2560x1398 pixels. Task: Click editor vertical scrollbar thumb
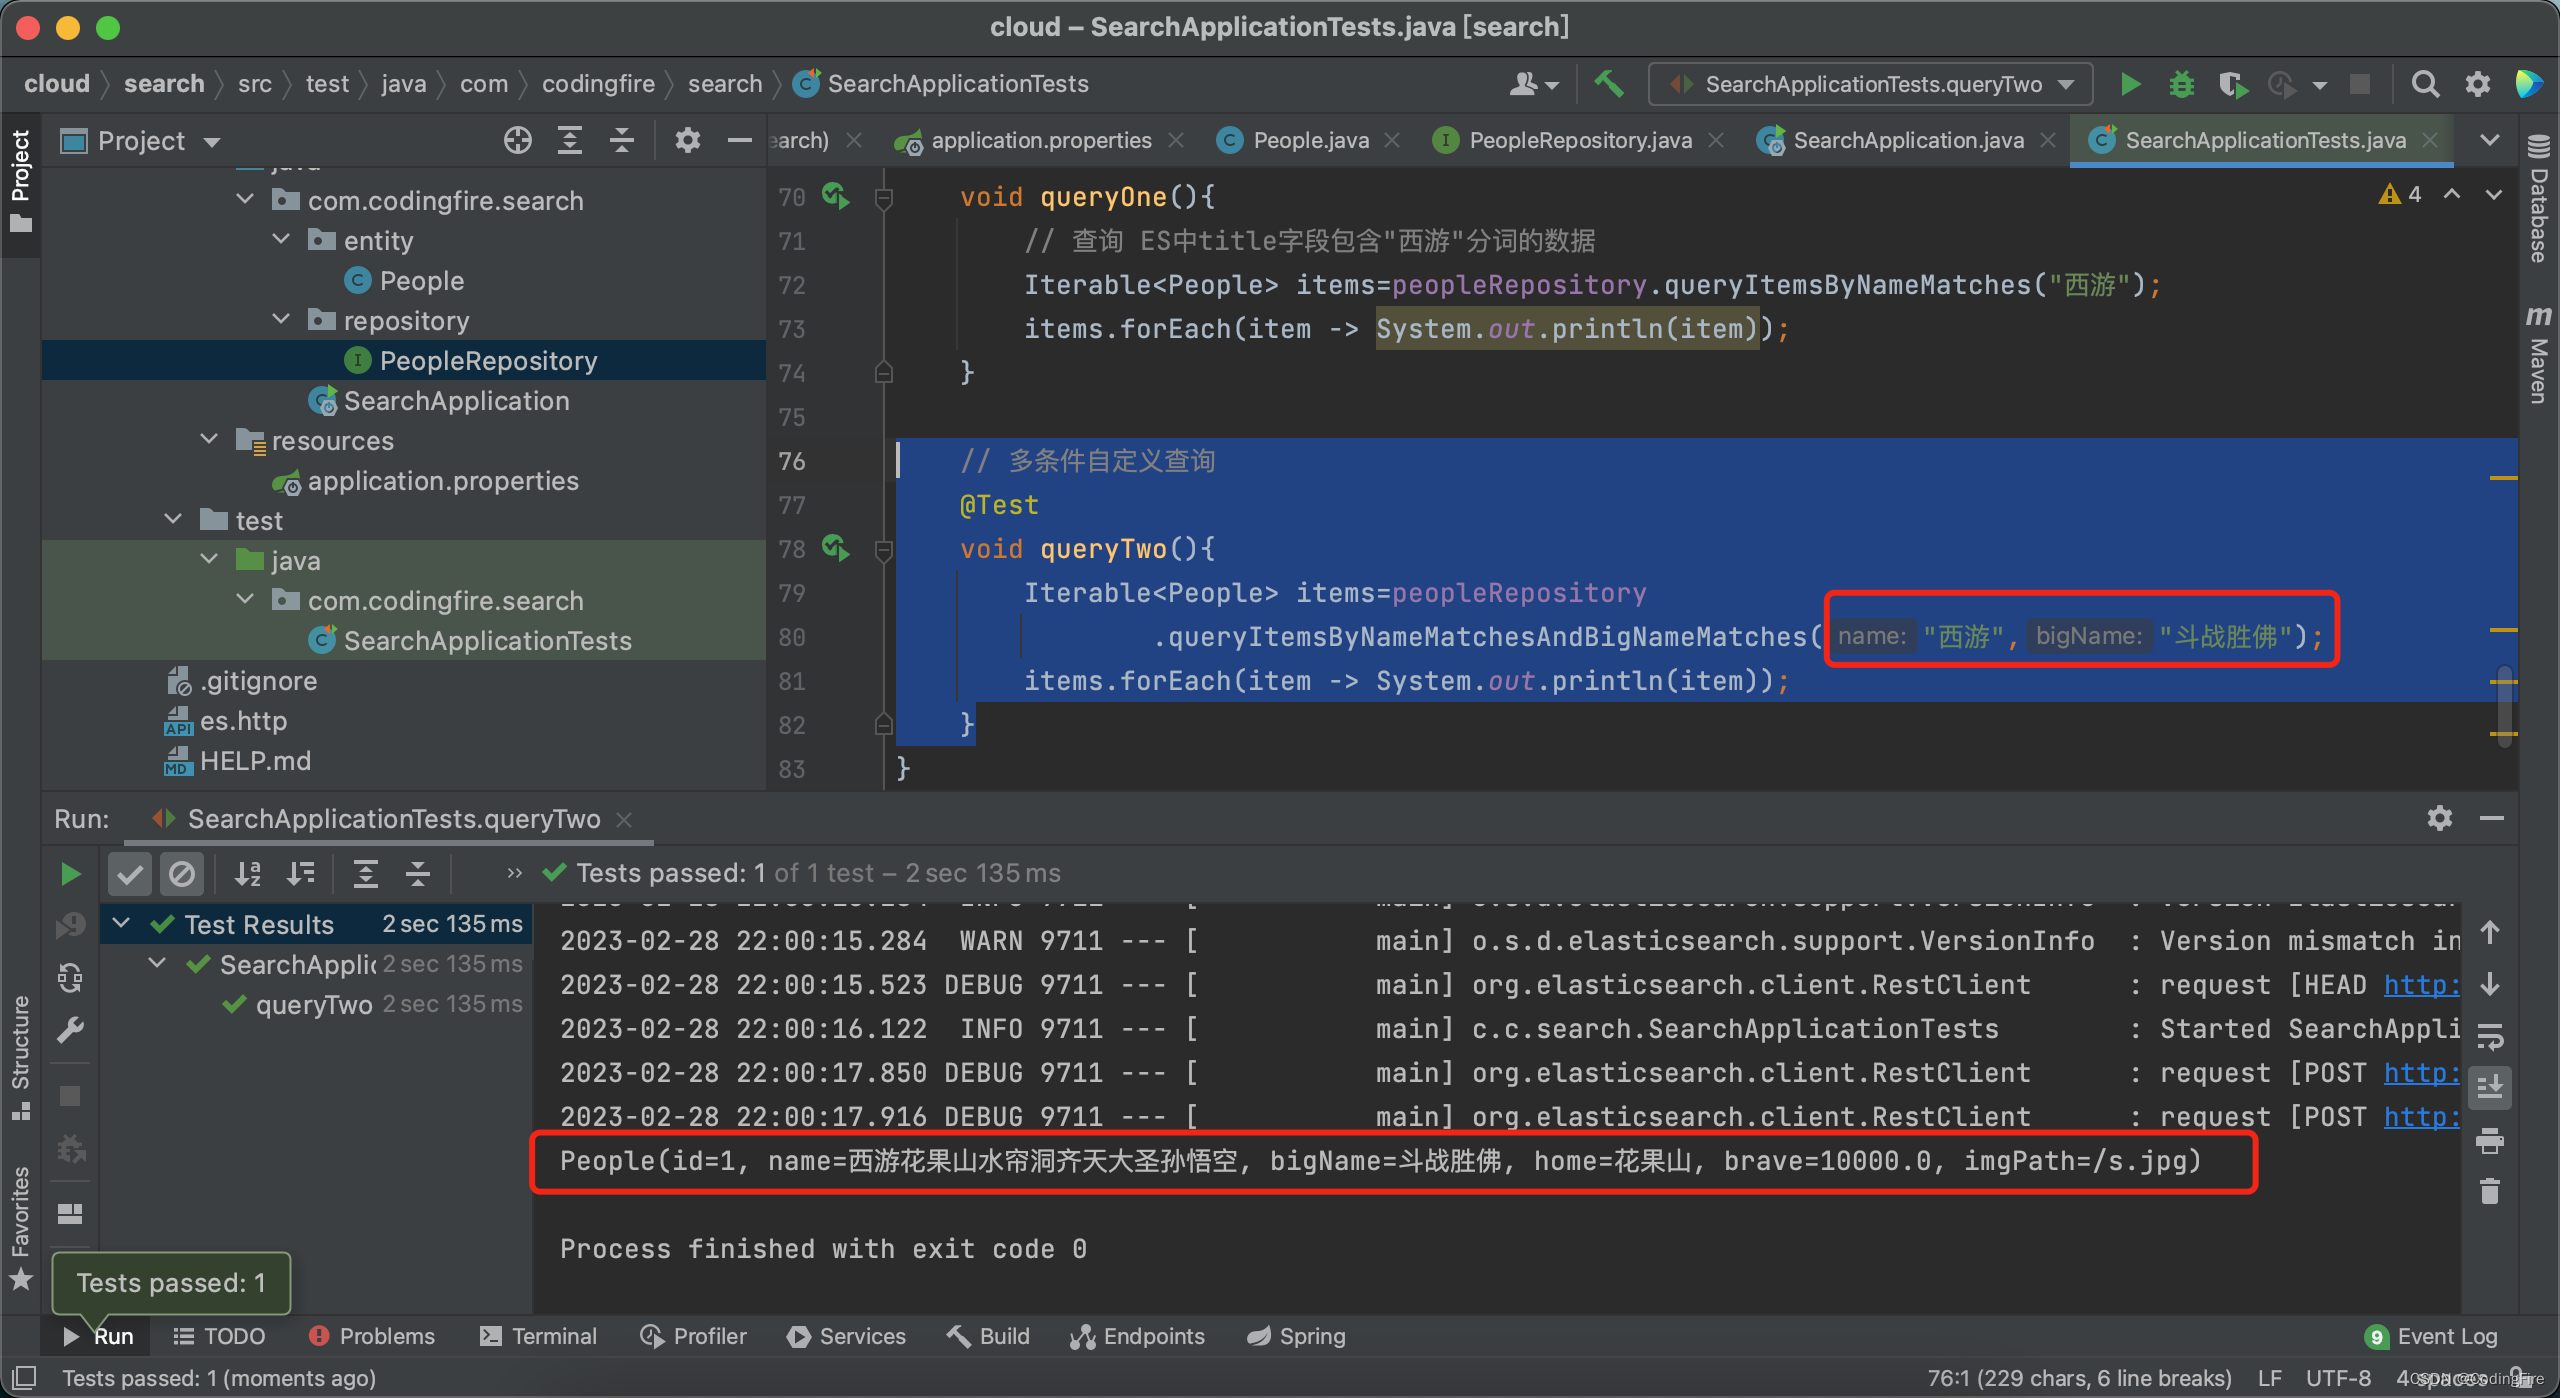pos(2505,706)
